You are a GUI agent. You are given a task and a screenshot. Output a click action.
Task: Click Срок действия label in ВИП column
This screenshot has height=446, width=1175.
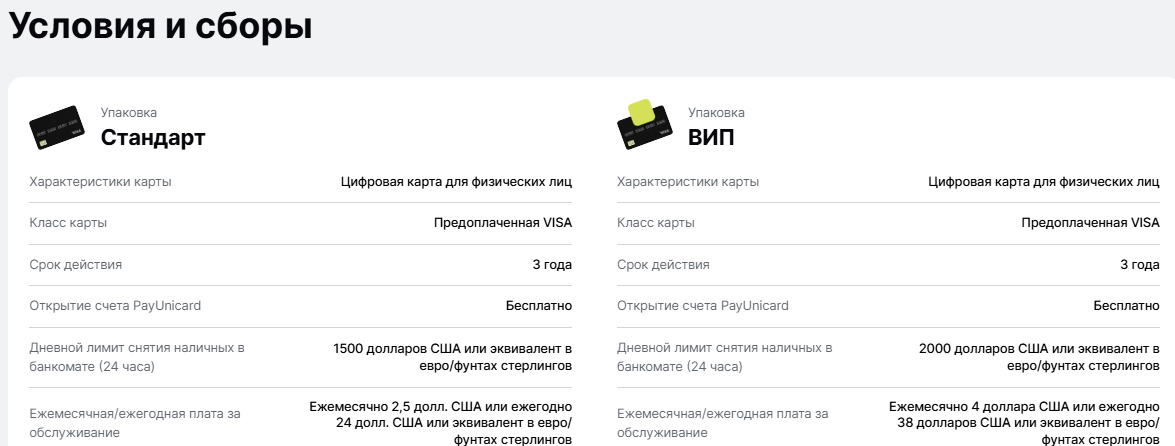[x=663, y=265]
